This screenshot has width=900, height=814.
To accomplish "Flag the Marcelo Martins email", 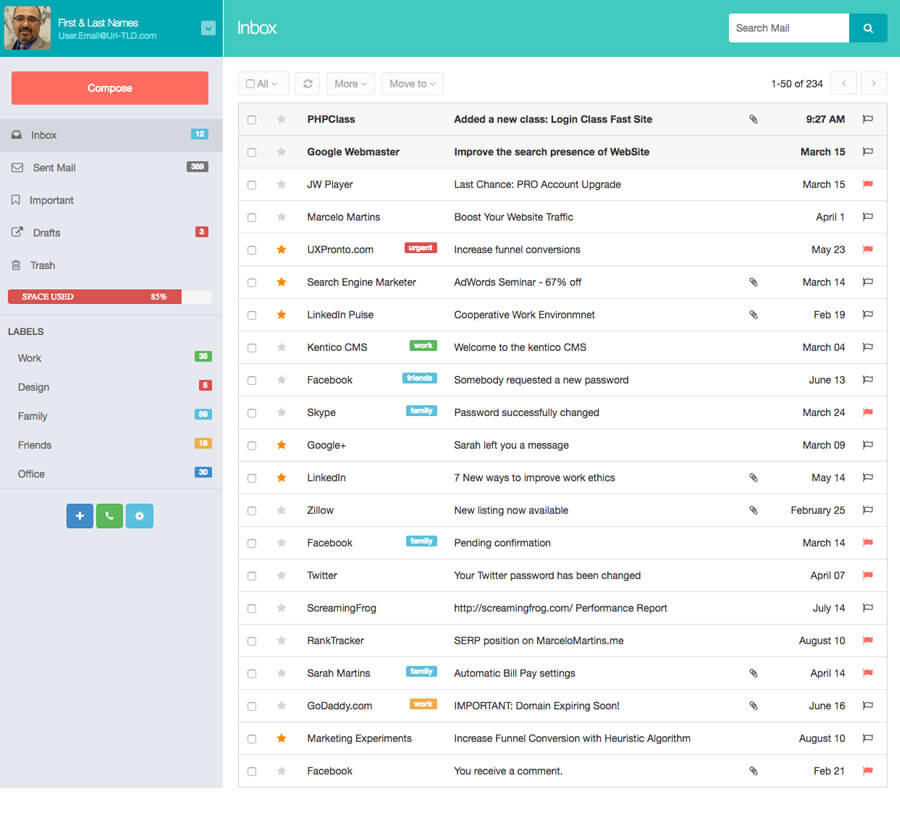I will 868,217.
